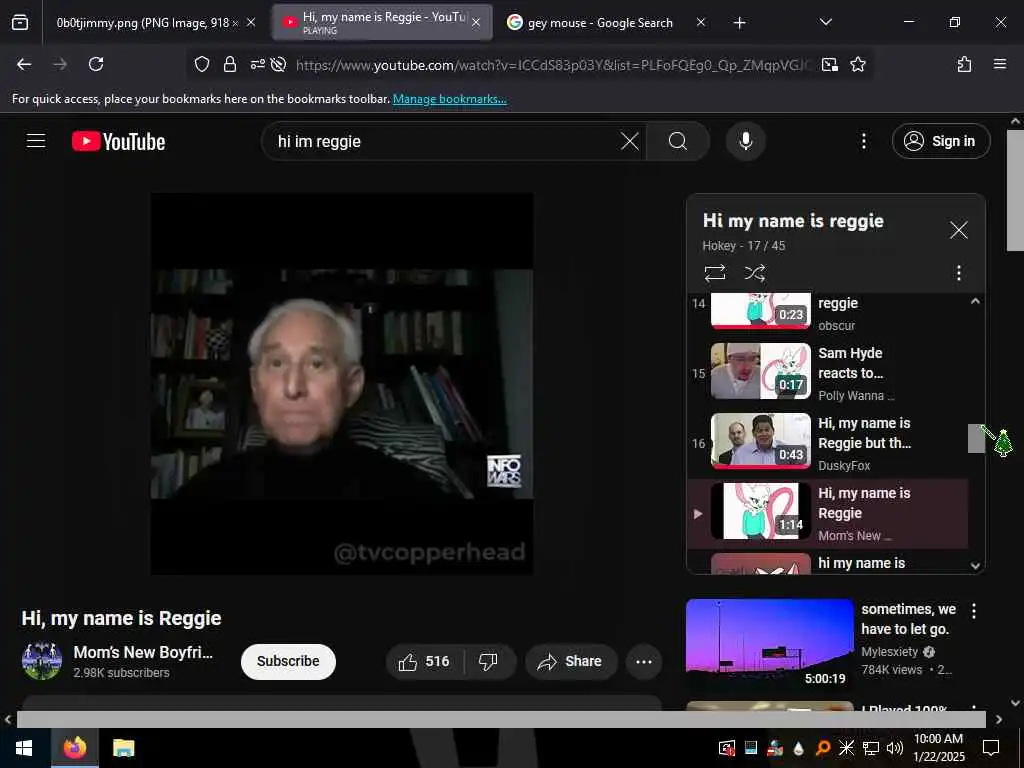The width and height of the screenshot is (1024, 768).
Task: Open YouTube settings three-dot menu
Action: pos(863,141)
